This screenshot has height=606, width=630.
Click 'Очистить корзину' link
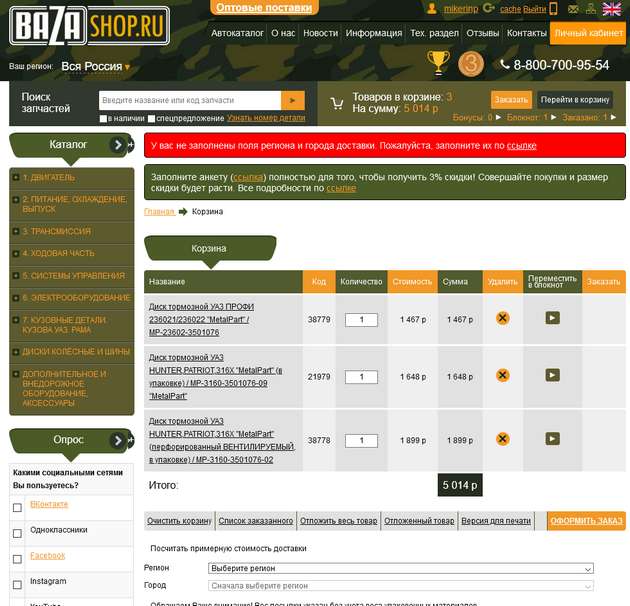click(179, 521)
